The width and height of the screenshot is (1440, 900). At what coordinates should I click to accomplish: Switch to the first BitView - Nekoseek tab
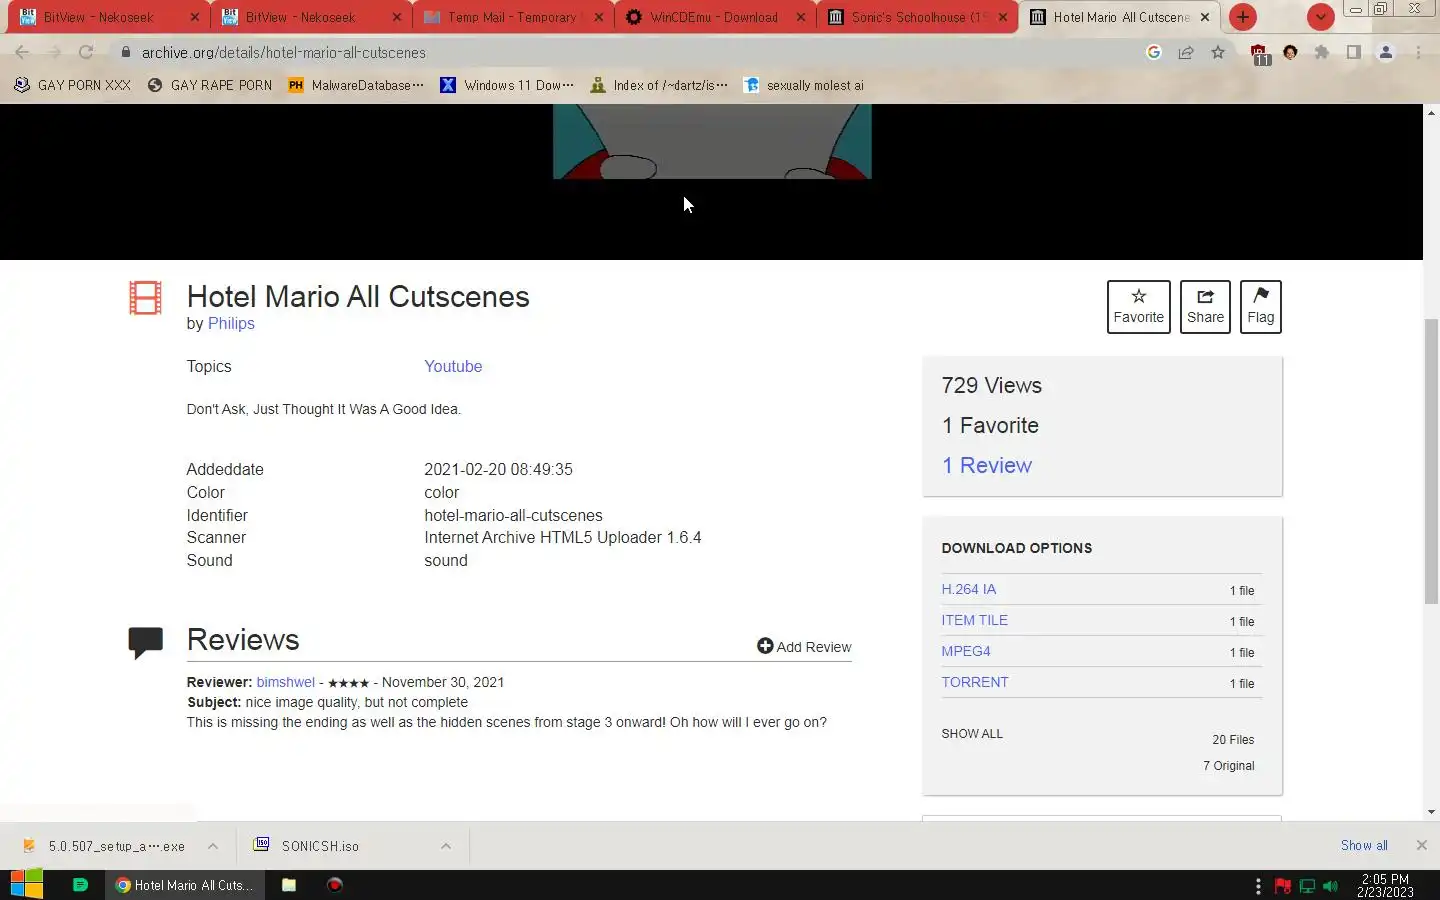pos(108,17)
